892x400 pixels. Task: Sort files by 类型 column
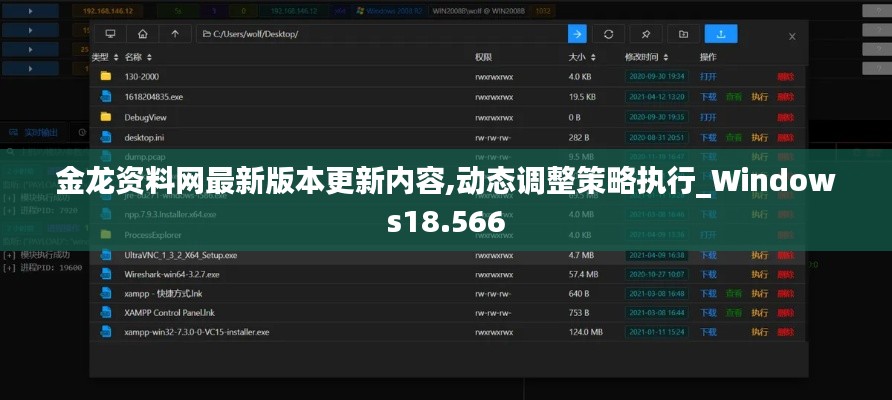pos(105,57)
